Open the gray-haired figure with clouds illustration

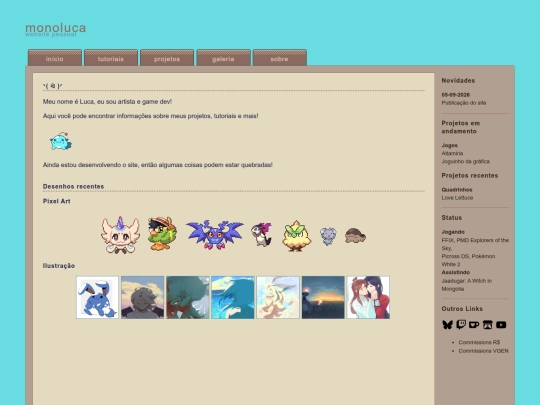tap(143, 297)
